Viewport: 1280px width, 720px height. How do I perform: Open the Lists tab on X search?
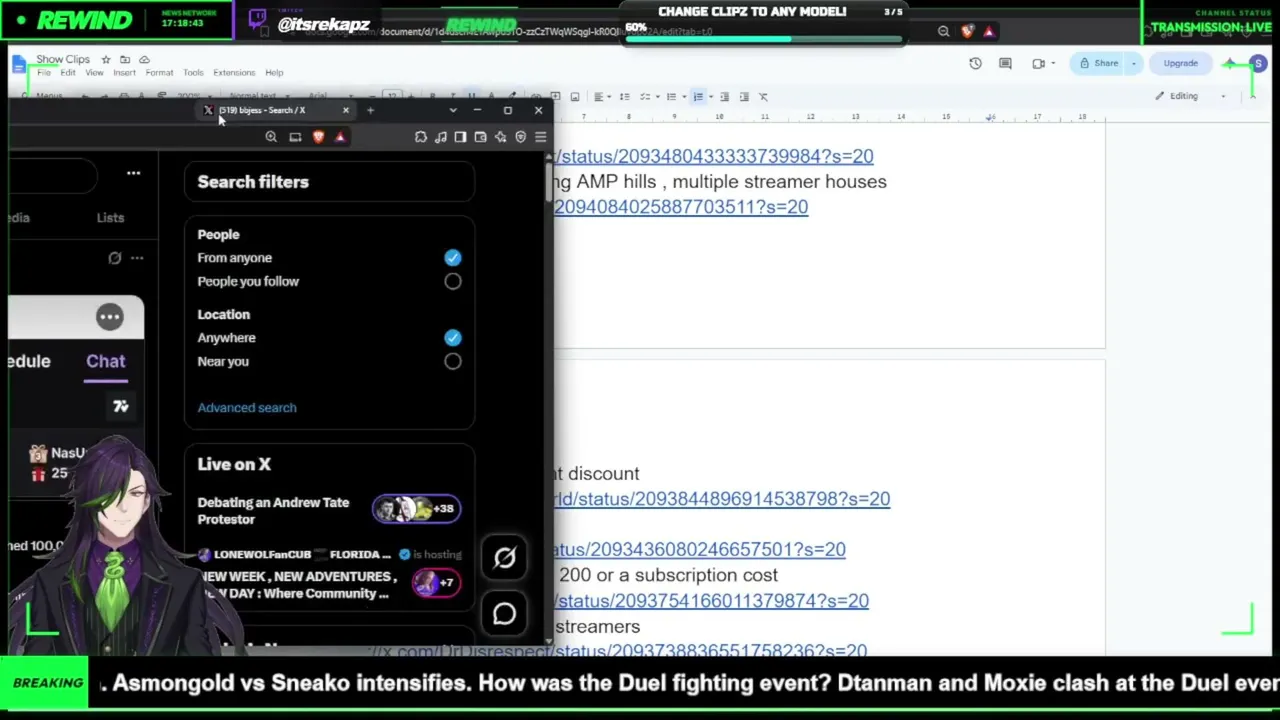point(110,217)
